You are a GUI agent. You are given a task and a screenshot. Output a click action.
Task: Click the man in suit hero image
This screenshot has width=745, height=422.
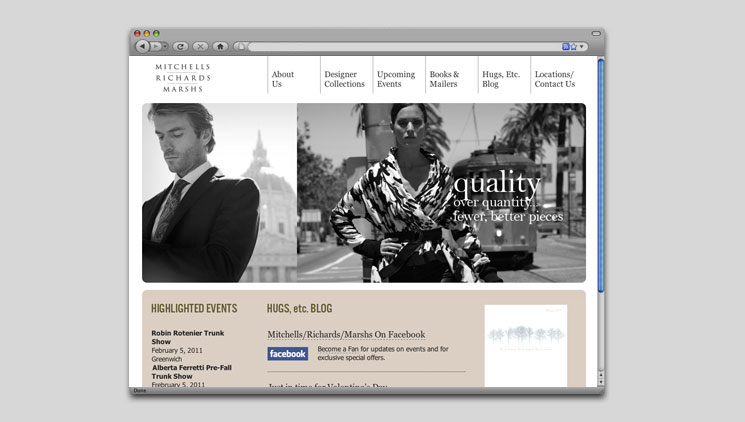pos(220,192)
